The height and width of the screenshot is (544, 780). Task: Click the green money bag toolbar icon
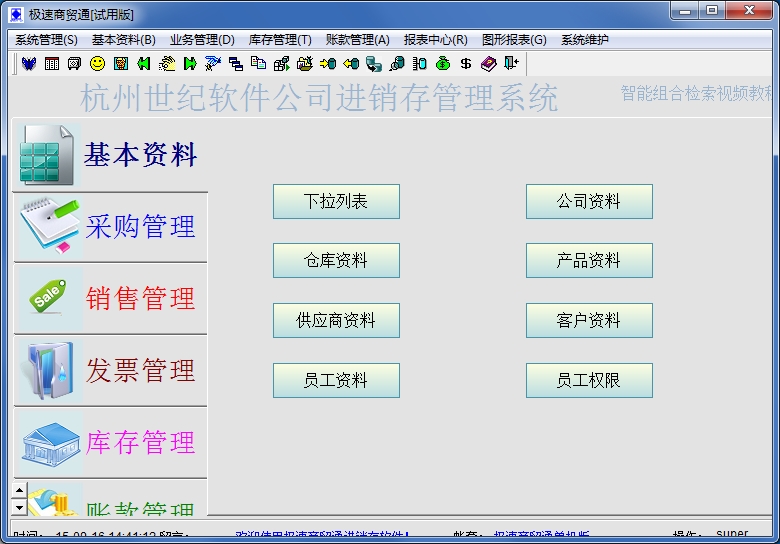[x=443, y=63]
